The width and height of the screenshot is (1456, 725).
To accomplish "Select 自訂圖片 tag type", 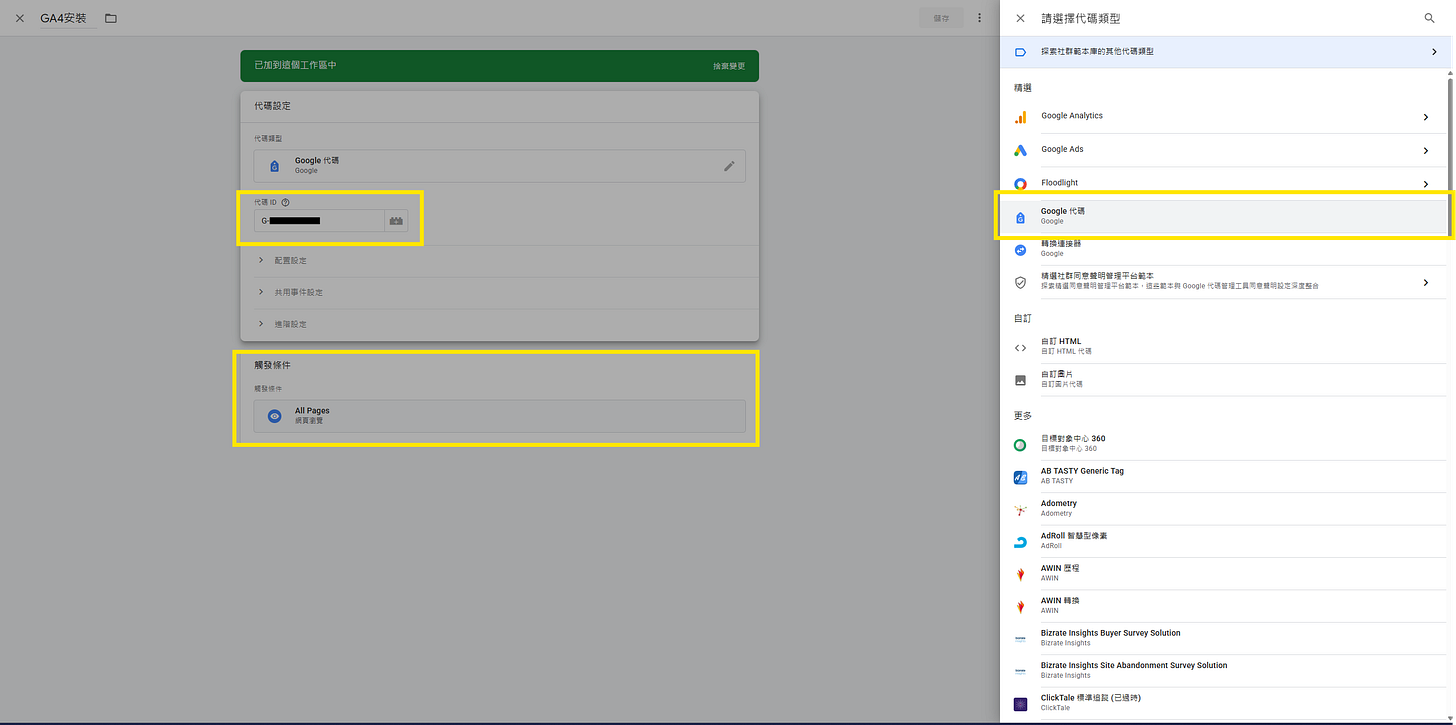I will 1223,379.
